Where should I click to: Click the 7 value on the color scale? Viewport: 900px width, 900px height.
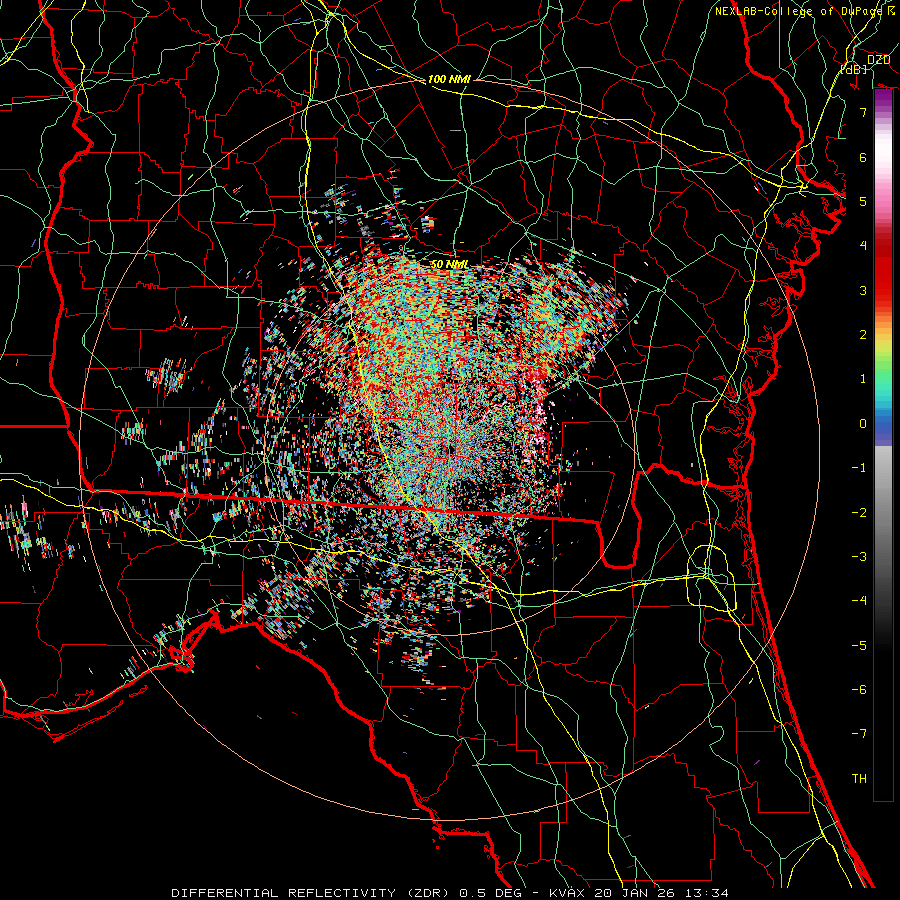tap(863, 112)
